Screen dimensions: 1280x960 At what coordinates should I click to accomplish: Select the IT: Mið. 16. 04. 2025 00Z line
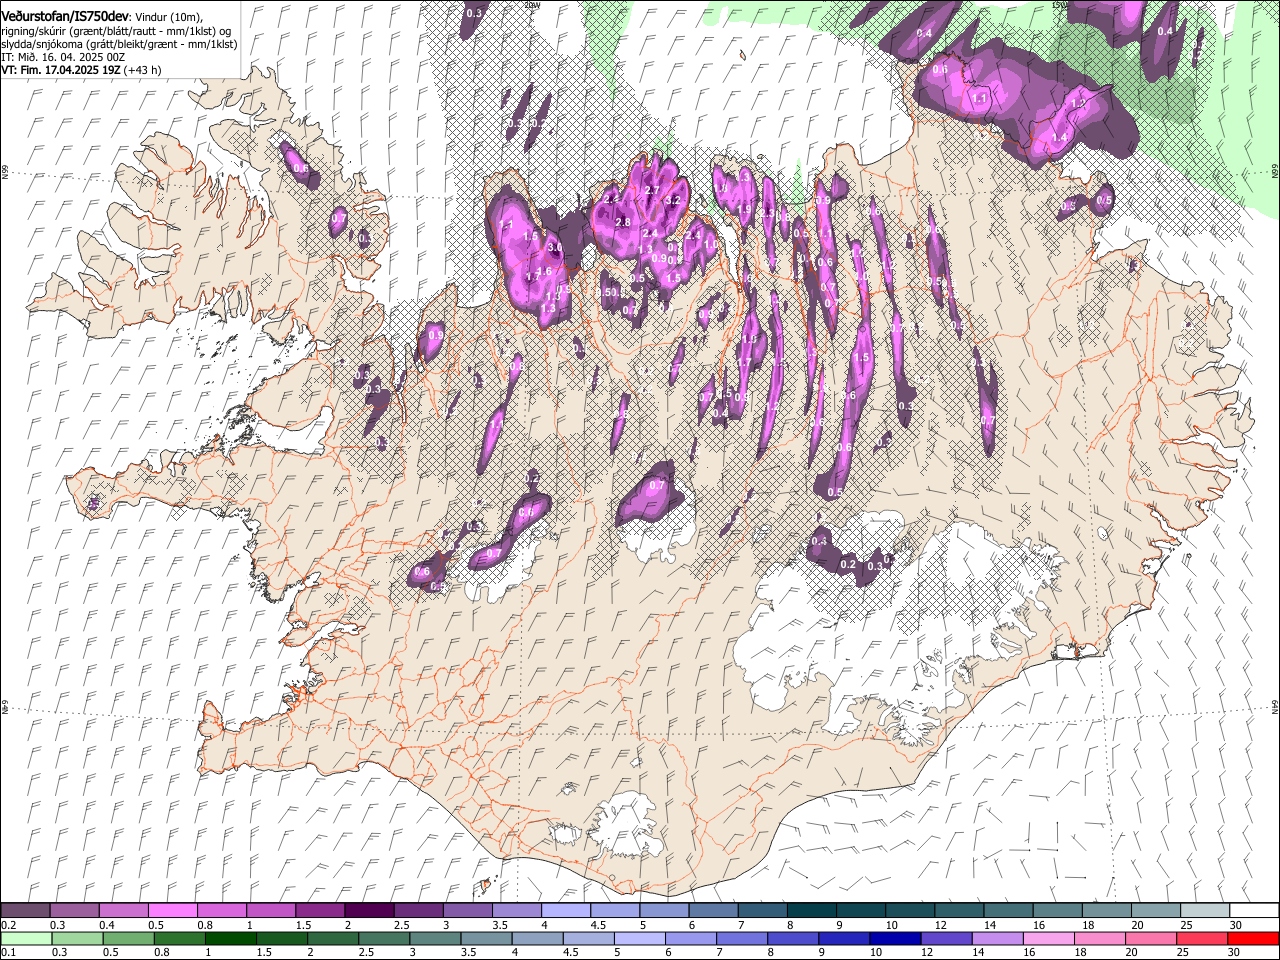point(62,58)
